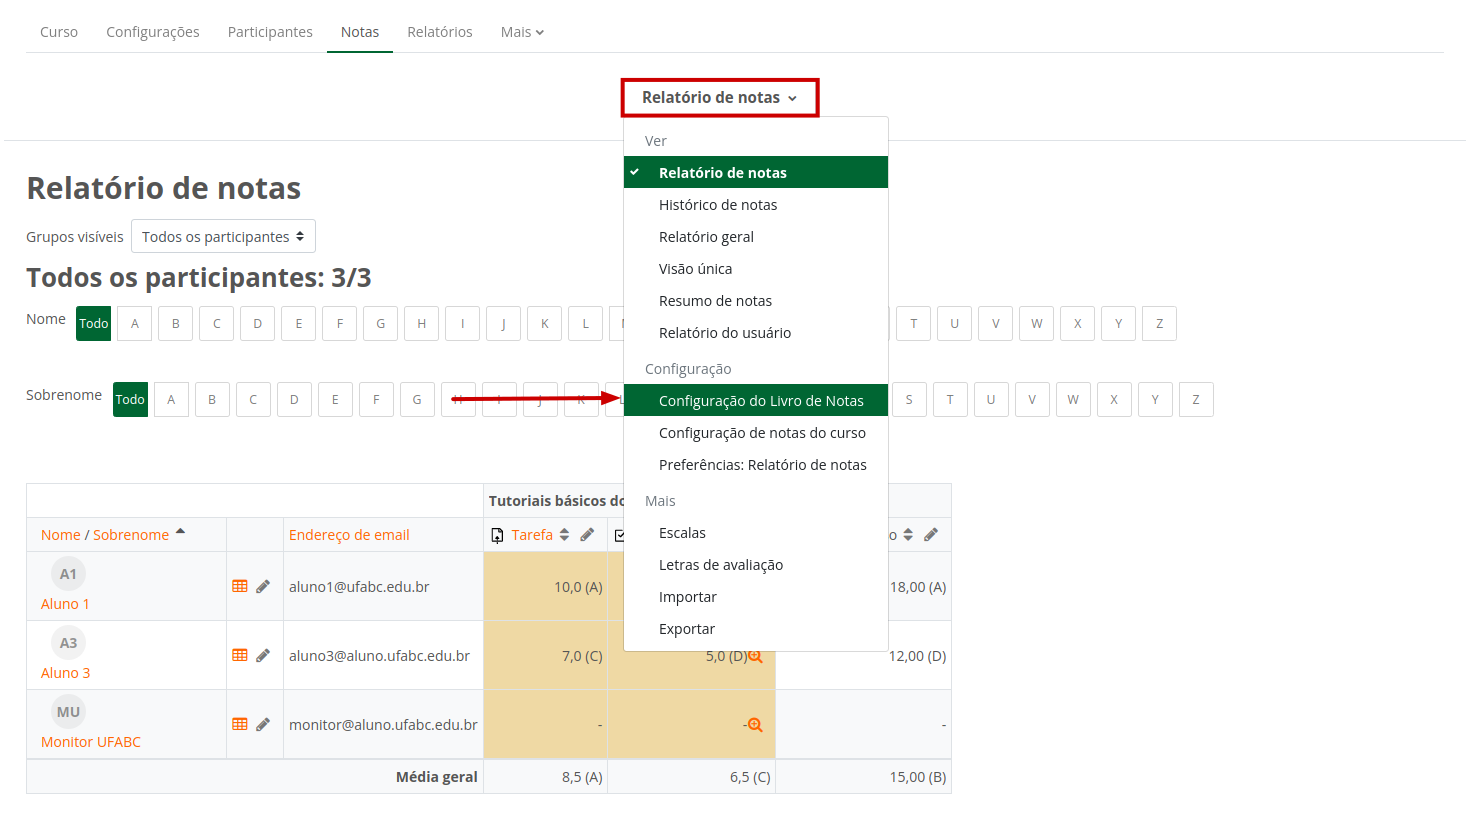Switch to the Participantes tab
Screen dimensions: 1470x817
click(270, 32)
